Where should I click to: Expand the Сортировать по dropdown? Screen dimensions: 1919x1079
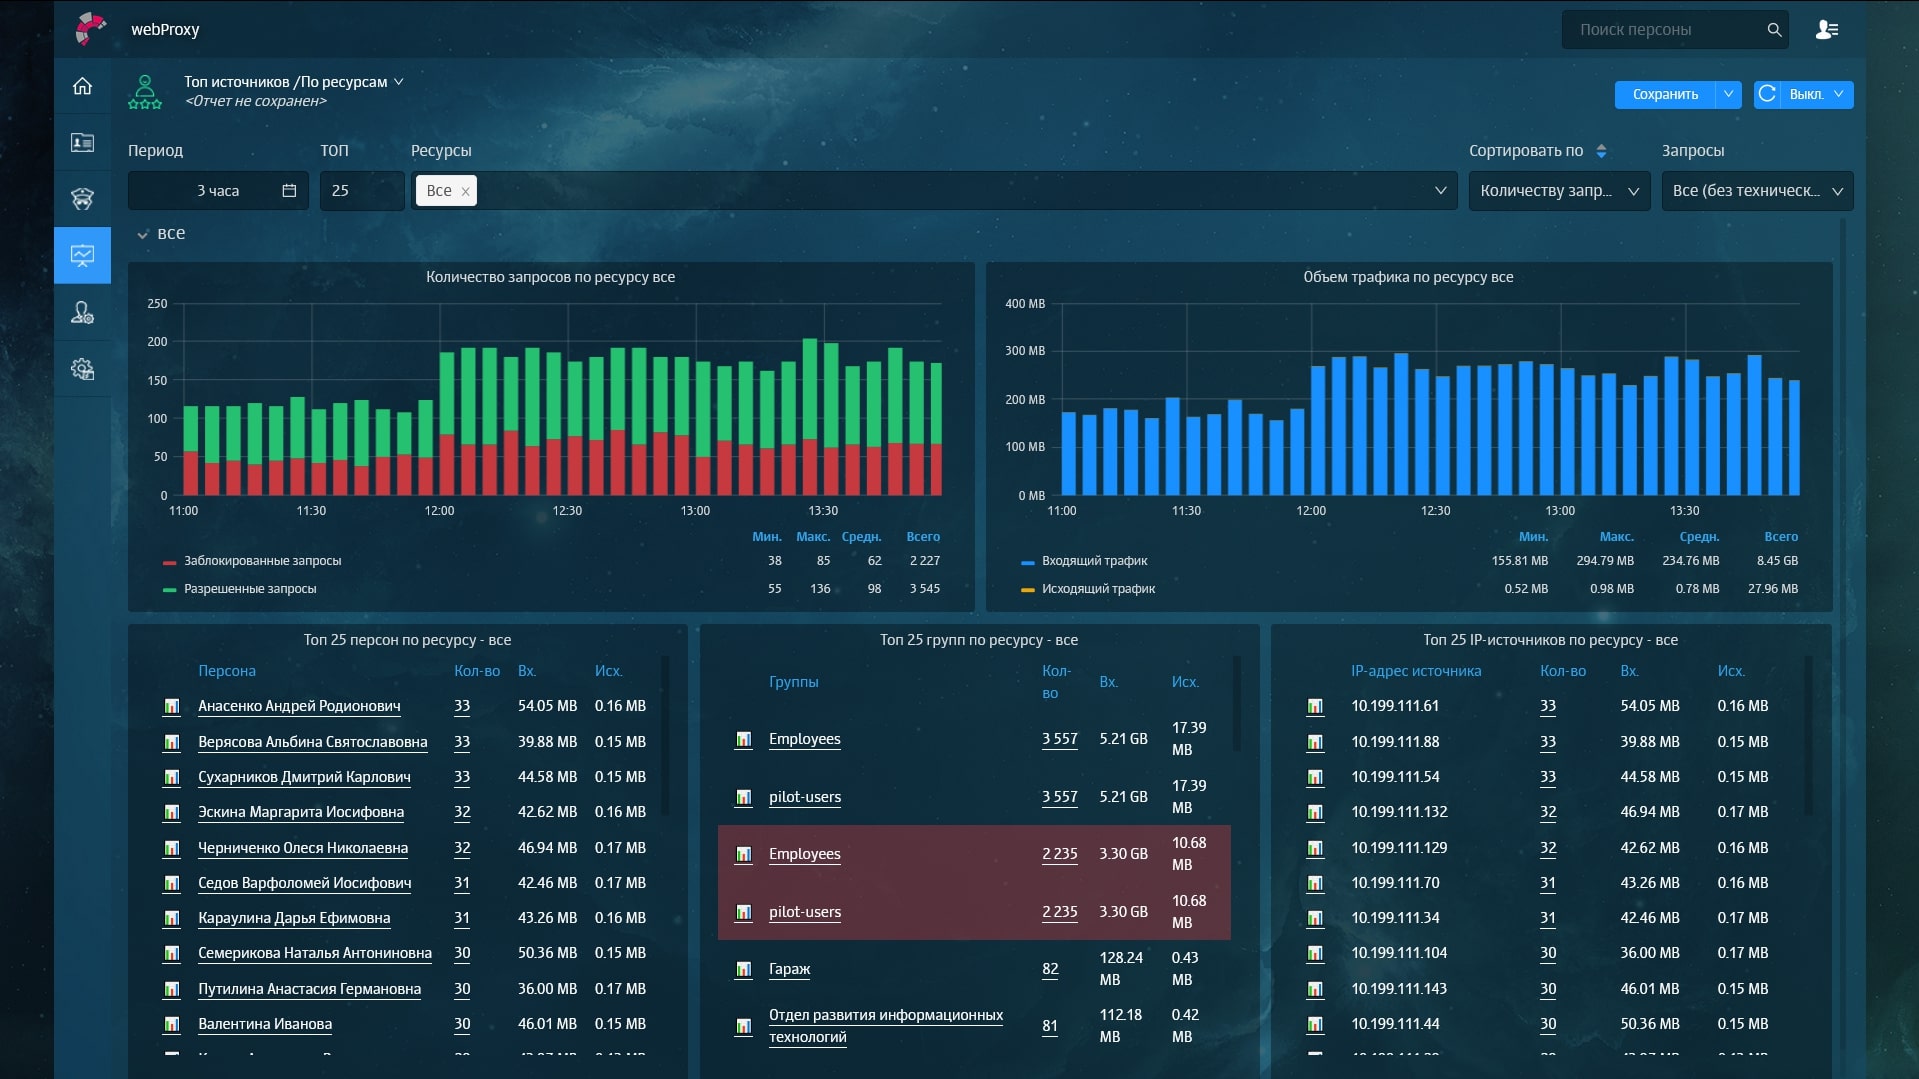tap(1558, 191)
